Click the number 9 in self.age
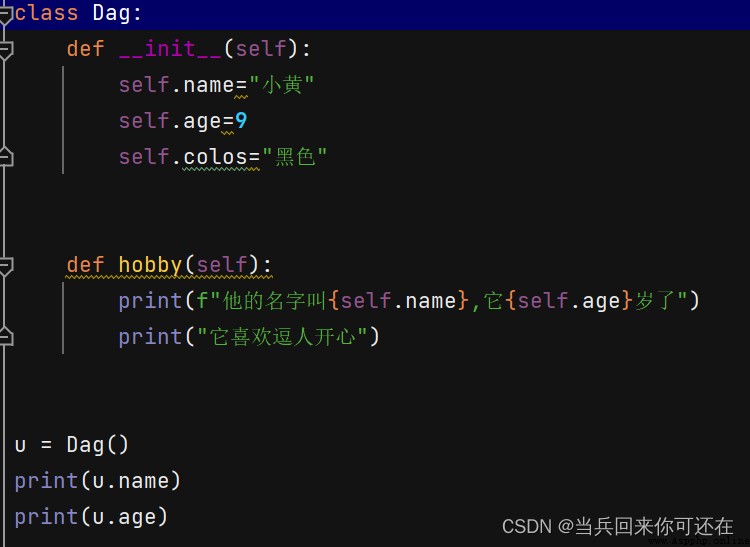The height and width of the screenshot is (547, 750). (241, 121)
